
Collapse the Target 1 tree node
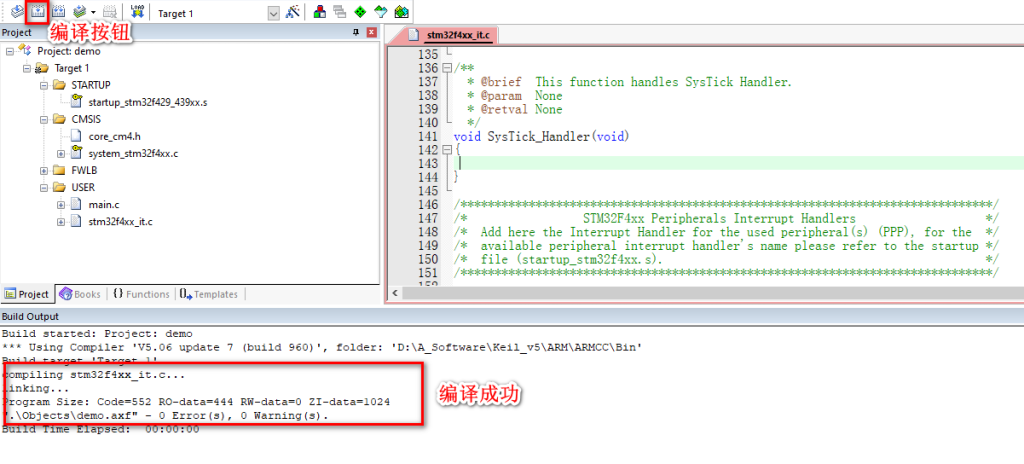tap(27, 68)
